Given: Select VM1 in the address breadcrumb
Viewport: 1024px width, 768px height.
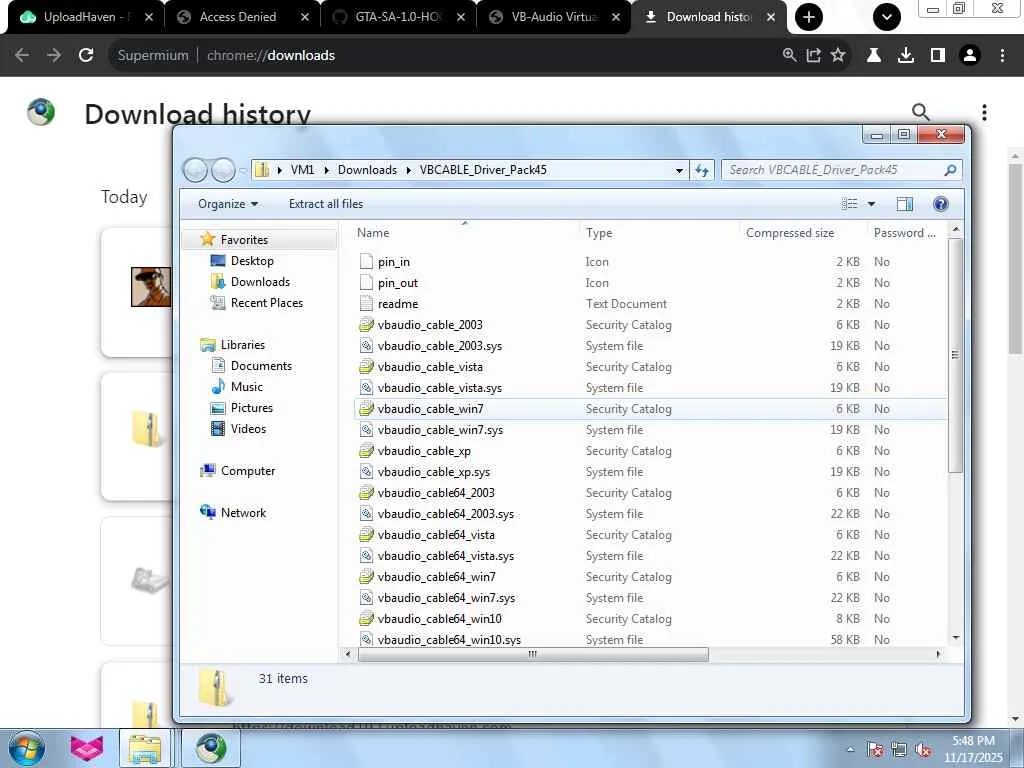Looking at the screenshot, I should click(x=302, y=170).
